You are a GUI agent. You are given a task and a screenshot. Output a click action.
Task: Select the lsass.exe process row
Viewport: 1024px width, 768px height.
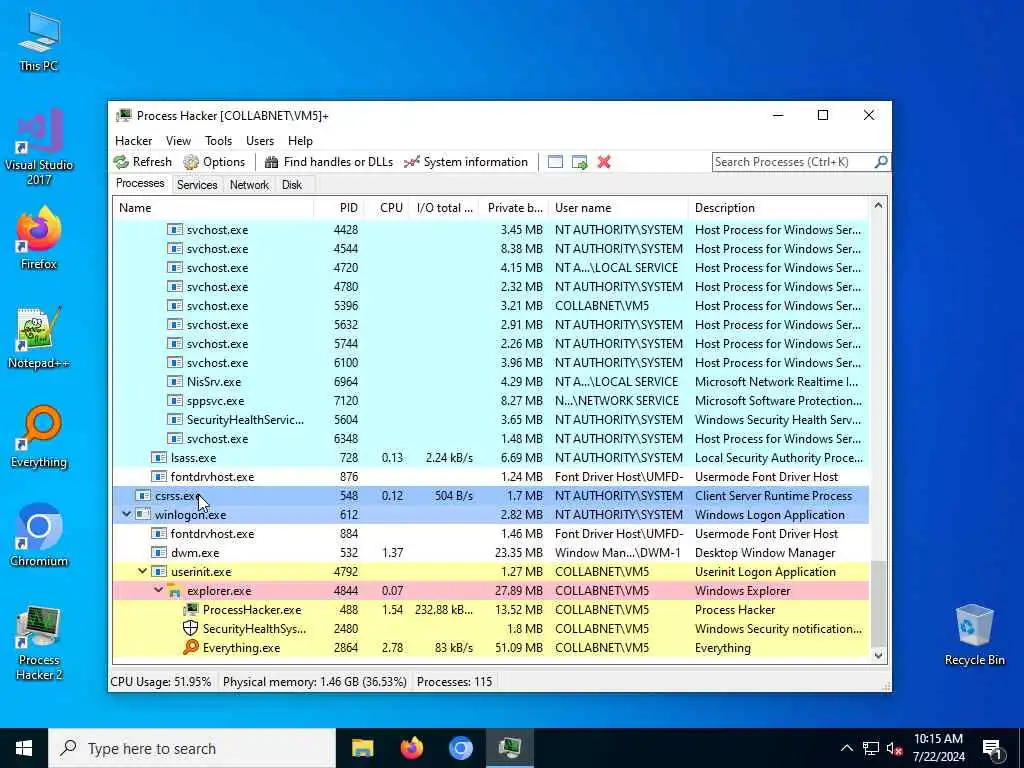coord(491,458)
